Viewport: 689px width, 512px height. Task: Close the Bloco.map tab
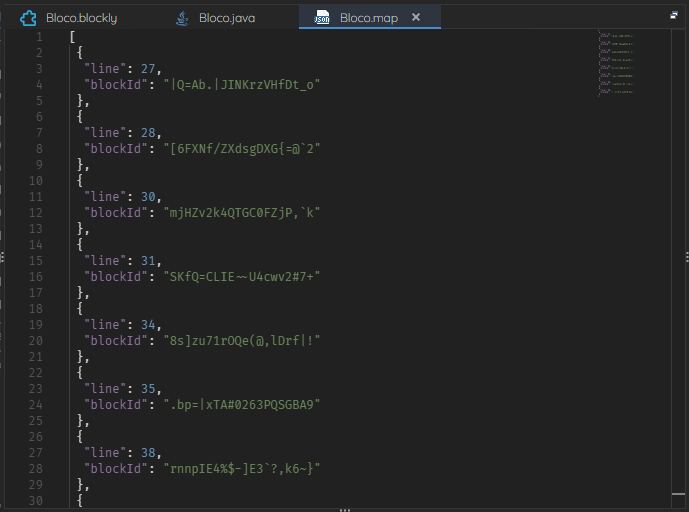[x=416, y=17]
